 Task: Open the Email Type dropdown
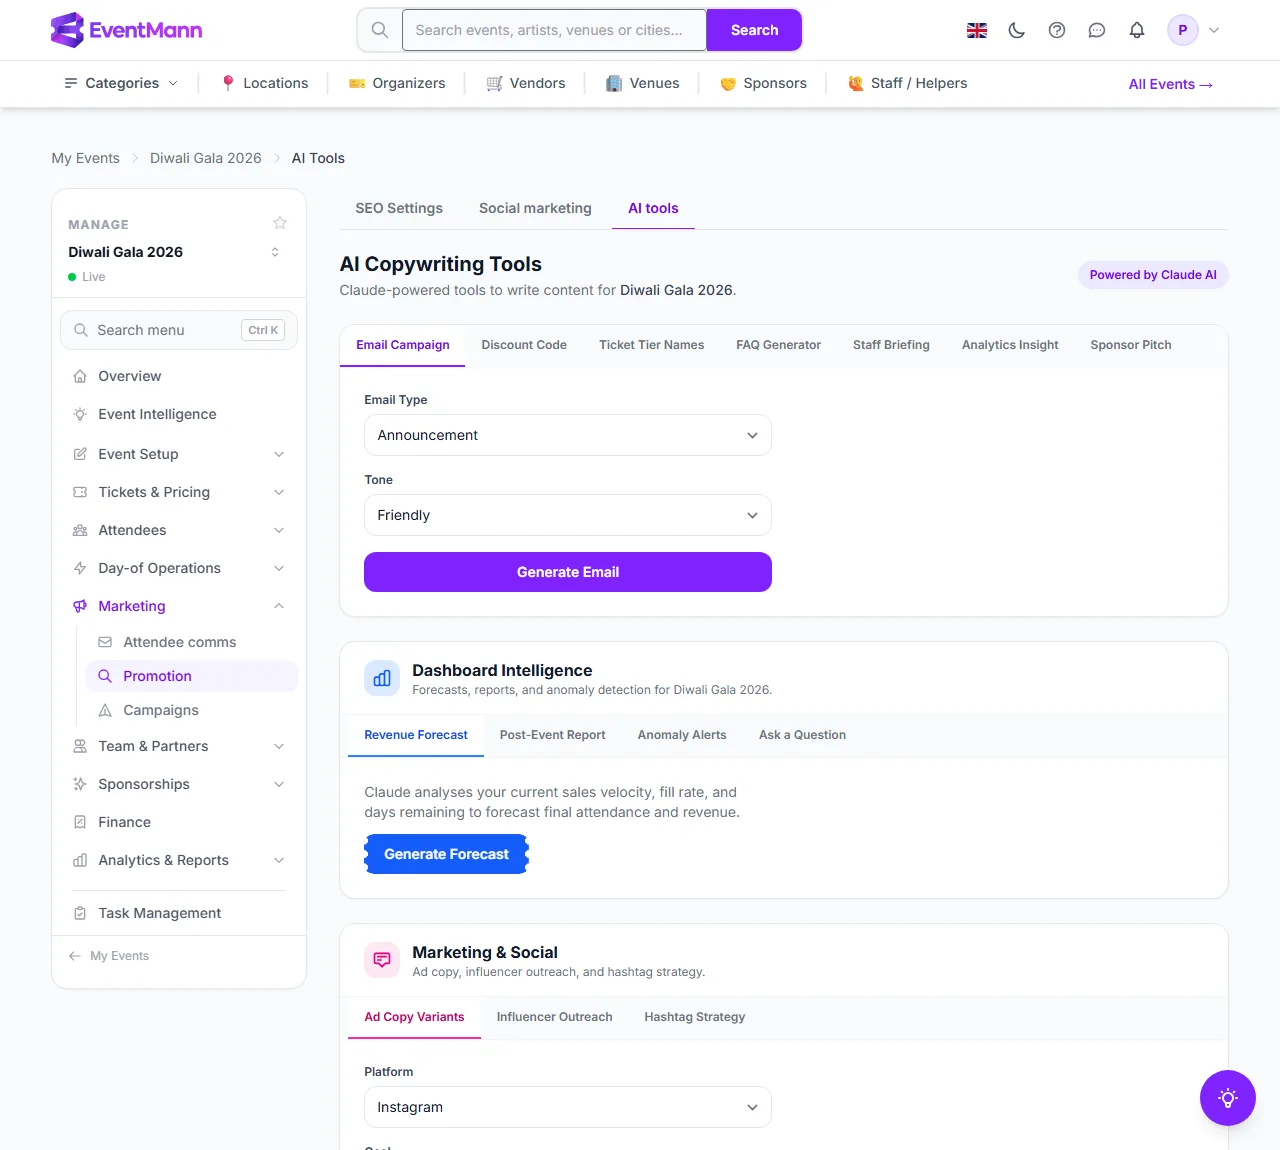point(568,435)
